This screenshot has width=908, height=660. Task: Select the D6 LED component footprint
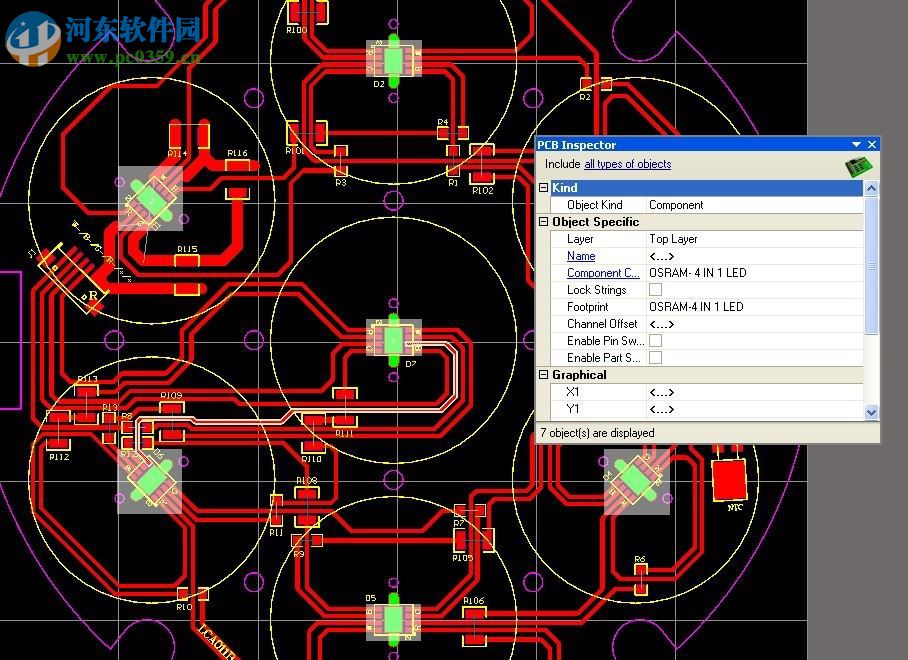click(150, 481)
